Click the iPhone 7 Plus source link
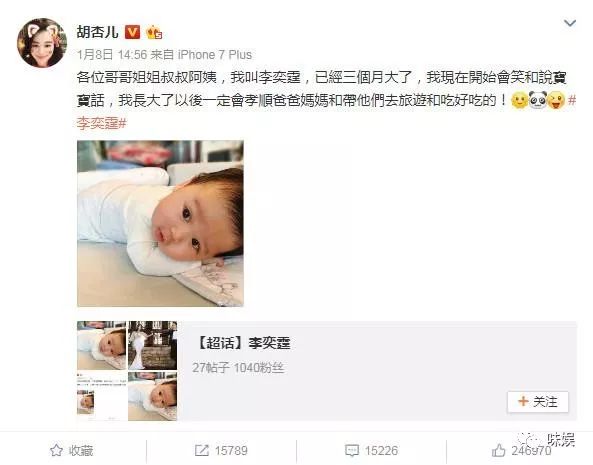The image size is (593, 465). pyautogui.click(x=214, y=55)
